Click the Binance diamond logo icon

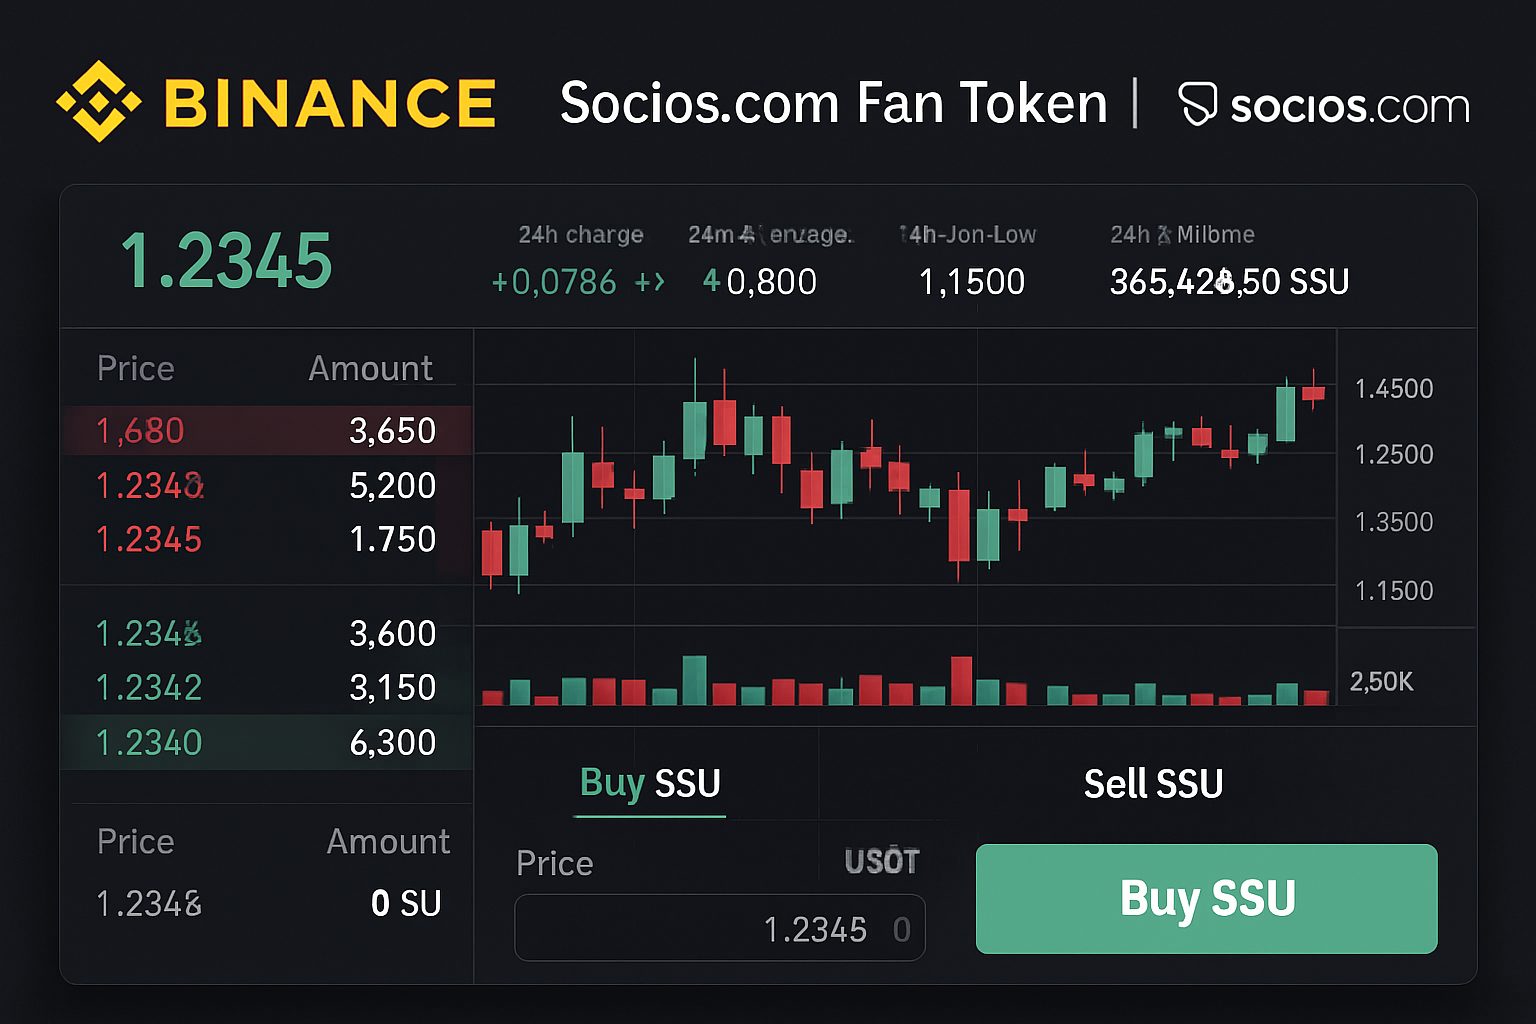pos(98,102)
